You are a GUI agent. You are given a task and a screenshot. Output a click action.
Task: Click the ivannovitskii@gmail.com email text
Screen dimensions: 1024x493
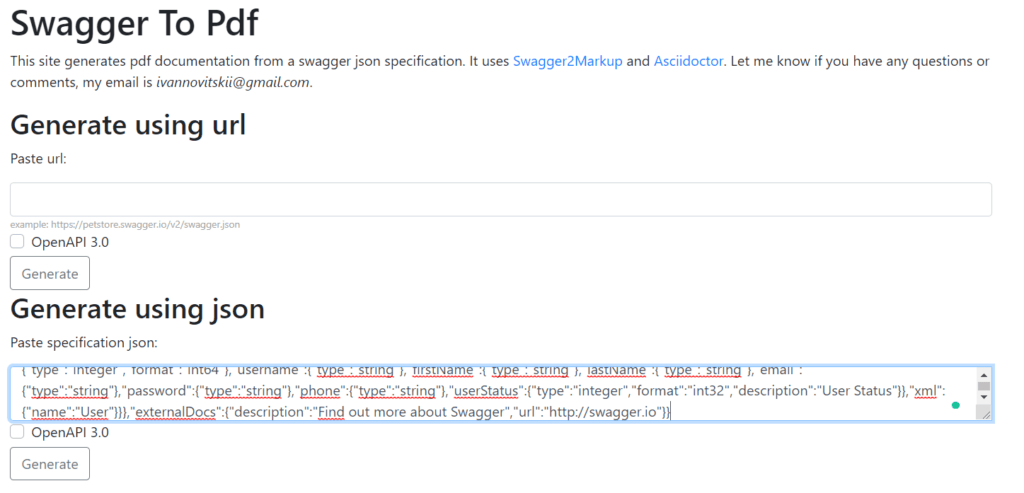tap(232, 83)
